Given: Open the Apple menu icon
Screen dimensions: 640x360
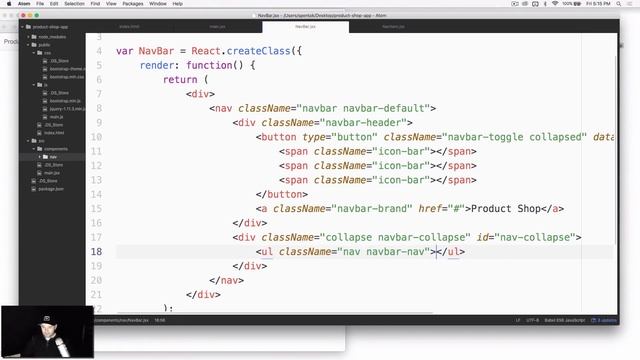Looking at the screenshot, I should (x=9, y=4).
